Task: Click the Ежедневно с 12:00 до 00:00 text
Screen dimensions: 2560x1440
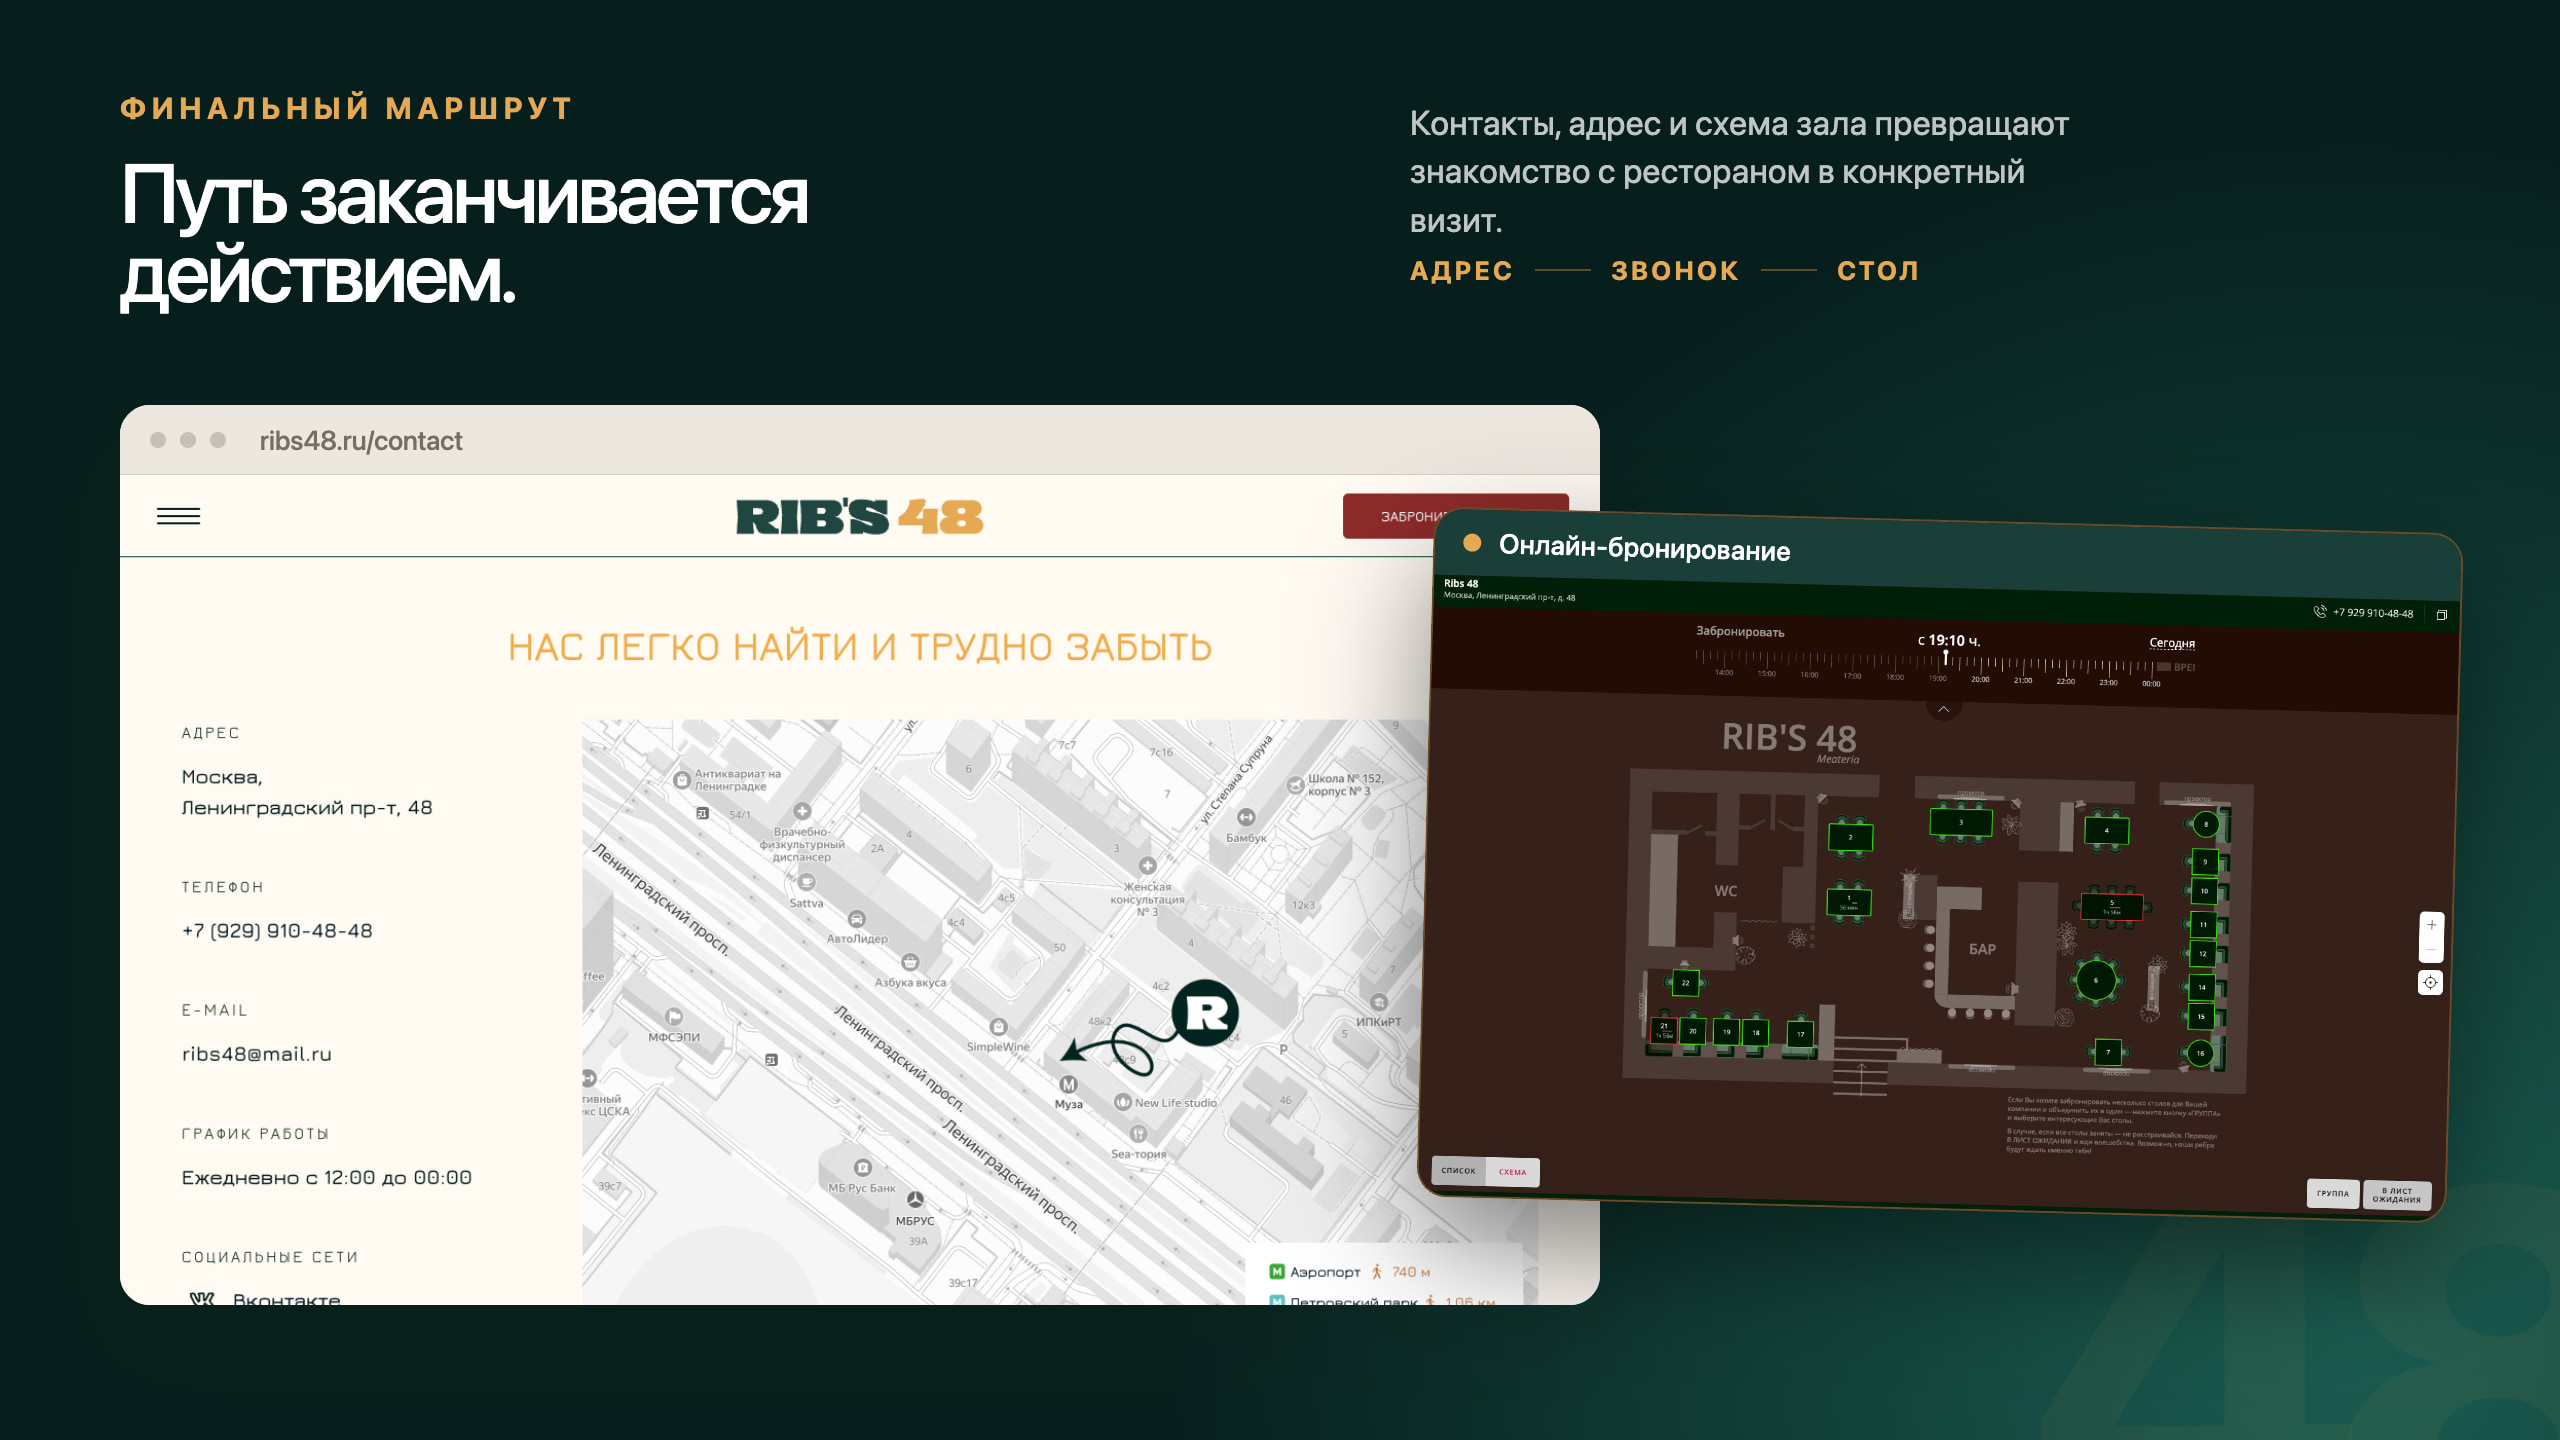Action: (x=327, y=1178)
